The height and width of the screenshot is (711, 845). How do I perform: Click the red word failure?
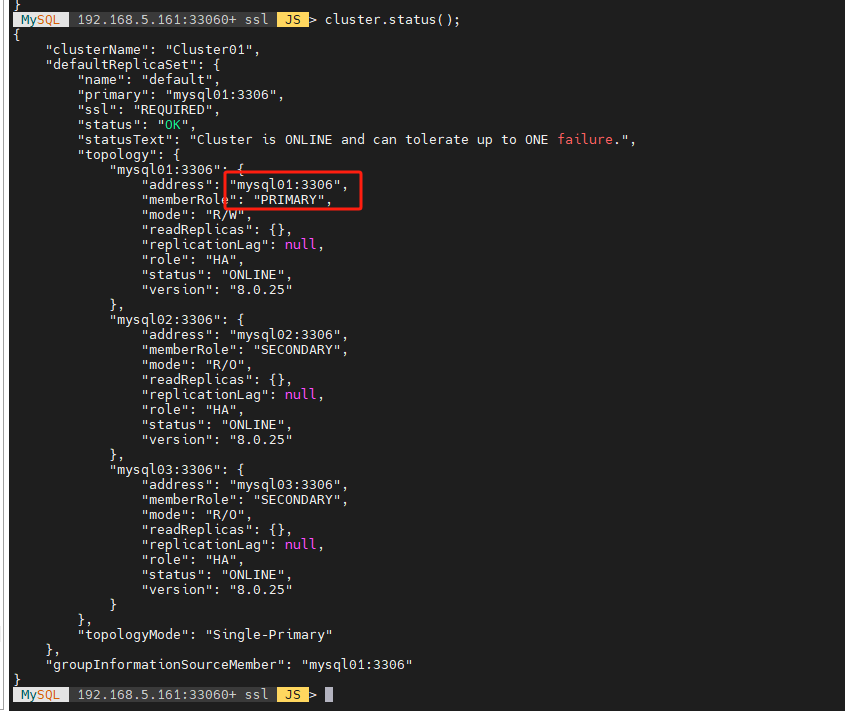(585, 140)
